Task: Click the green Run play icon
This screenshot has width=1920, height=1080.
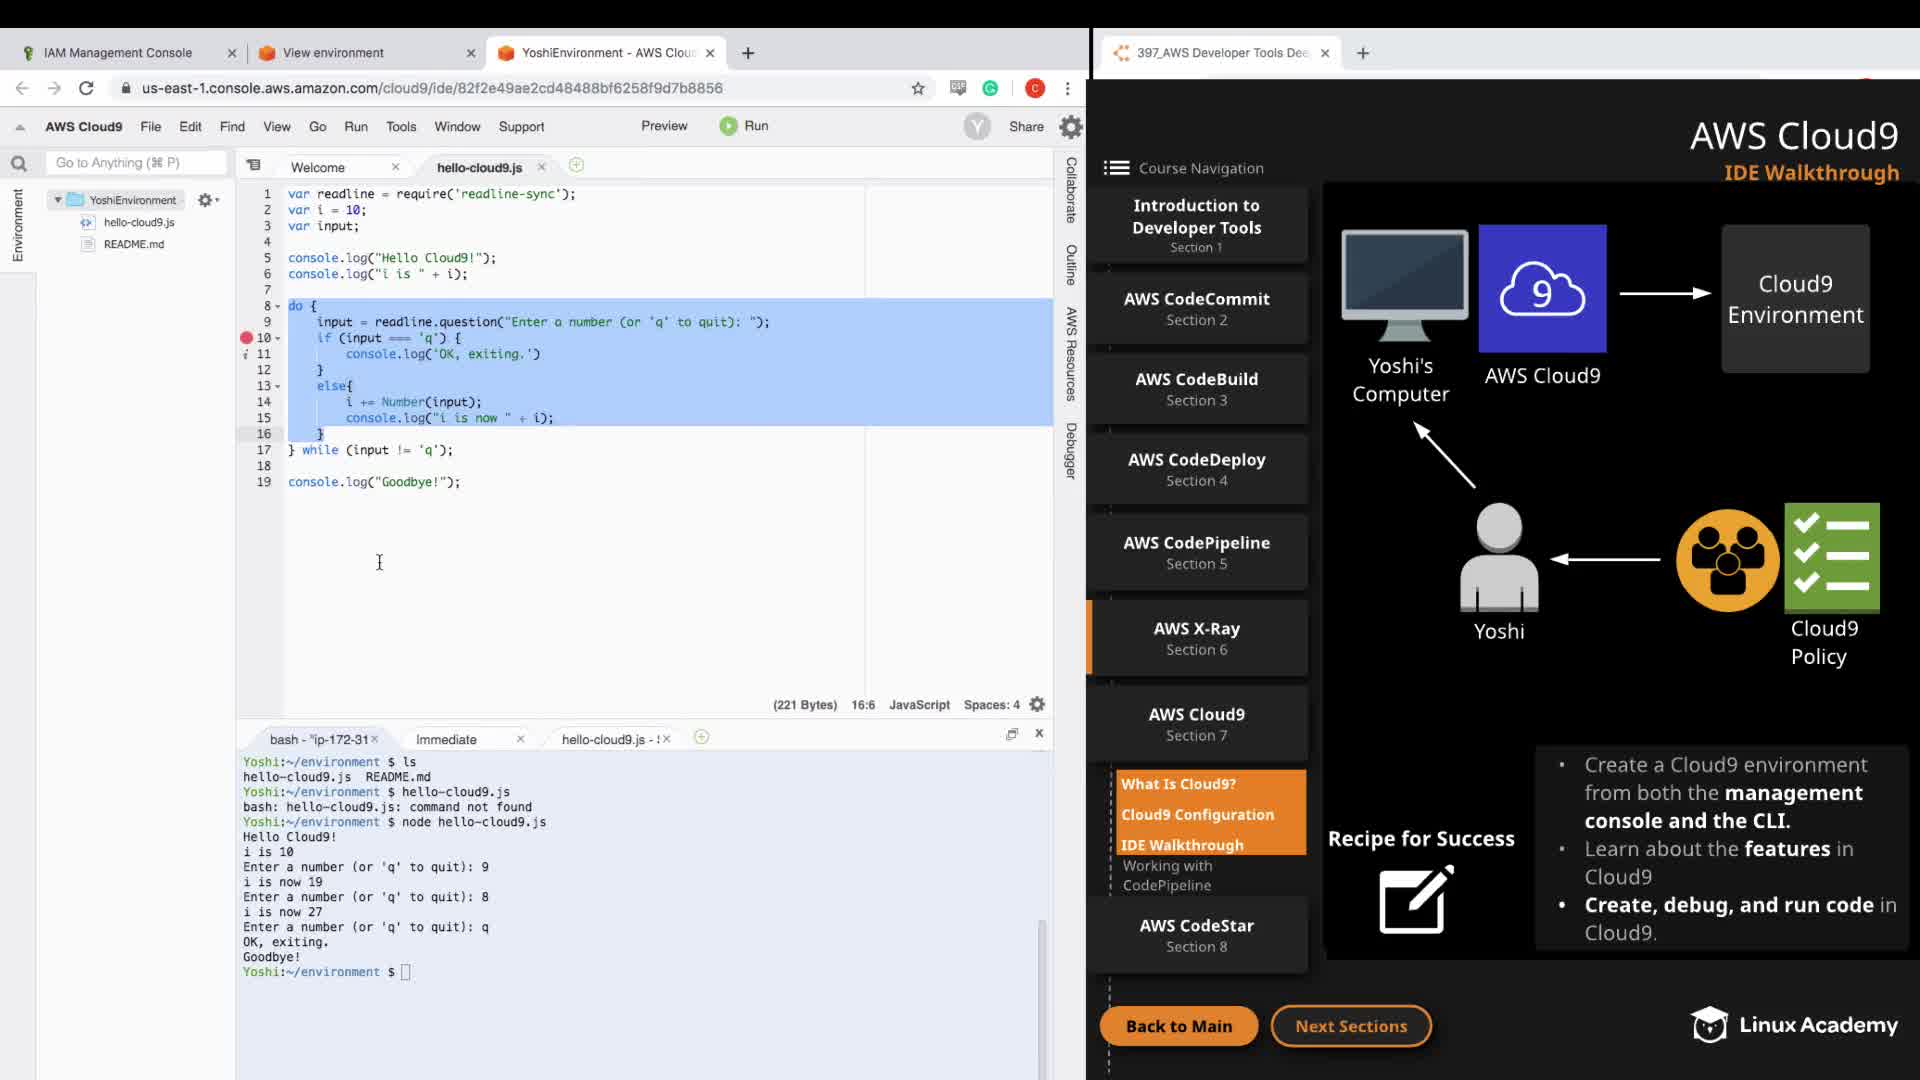Action: click(x=728, y=126)
